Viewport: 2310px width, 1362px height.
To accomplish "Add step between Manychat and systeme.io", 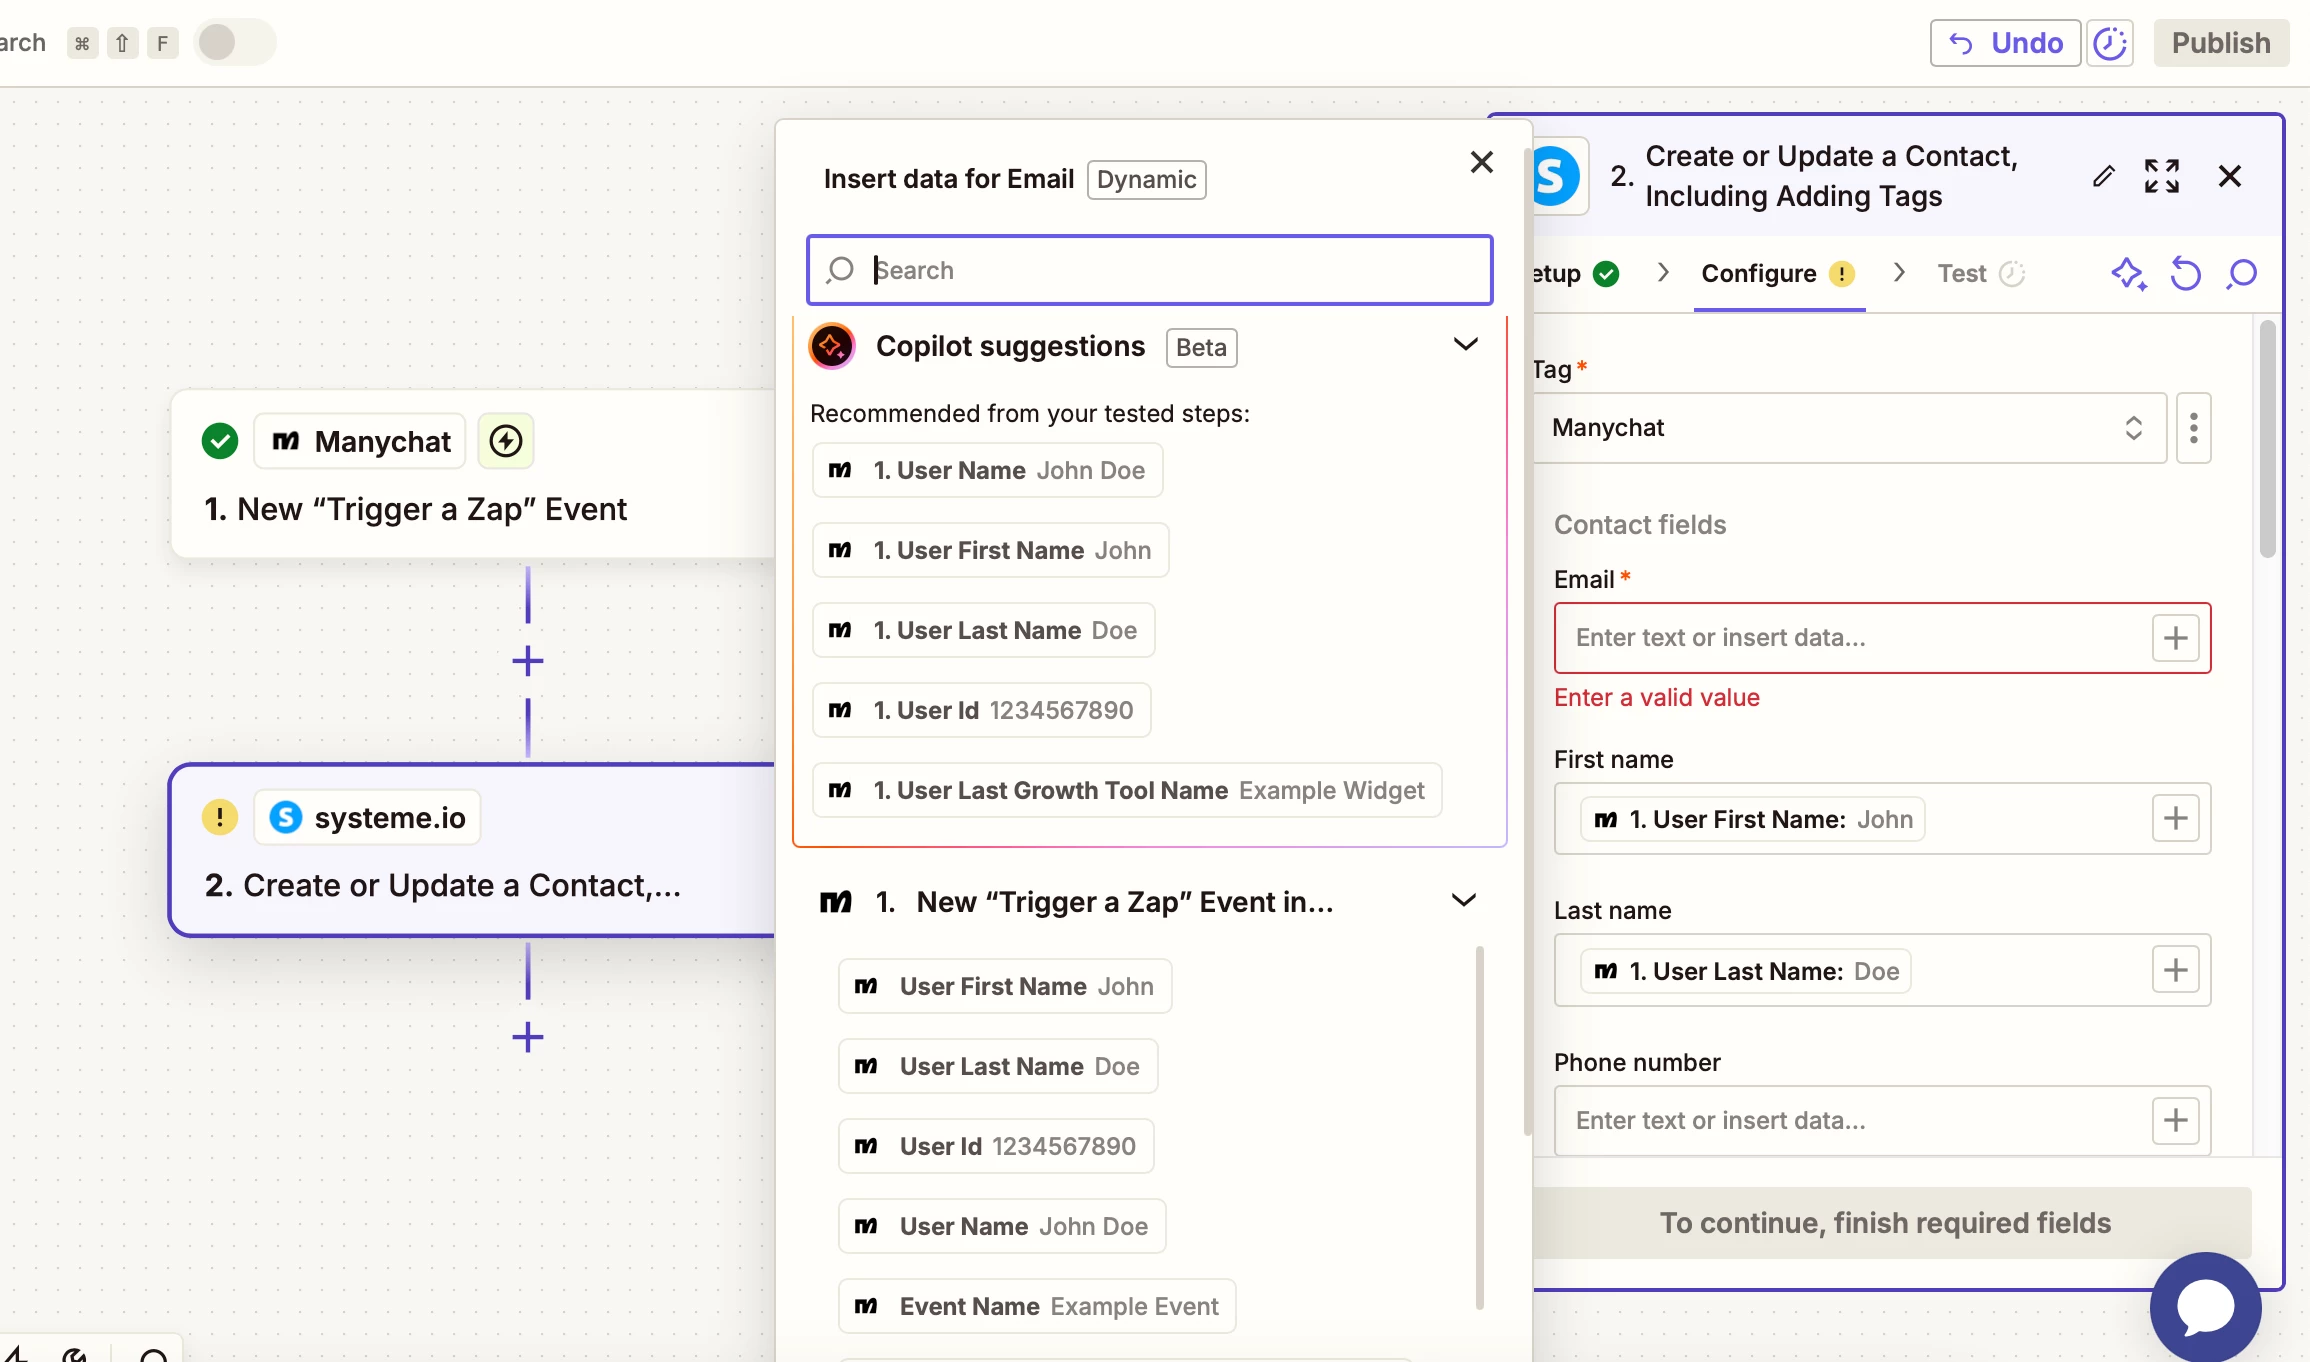I will click(527, 661).
